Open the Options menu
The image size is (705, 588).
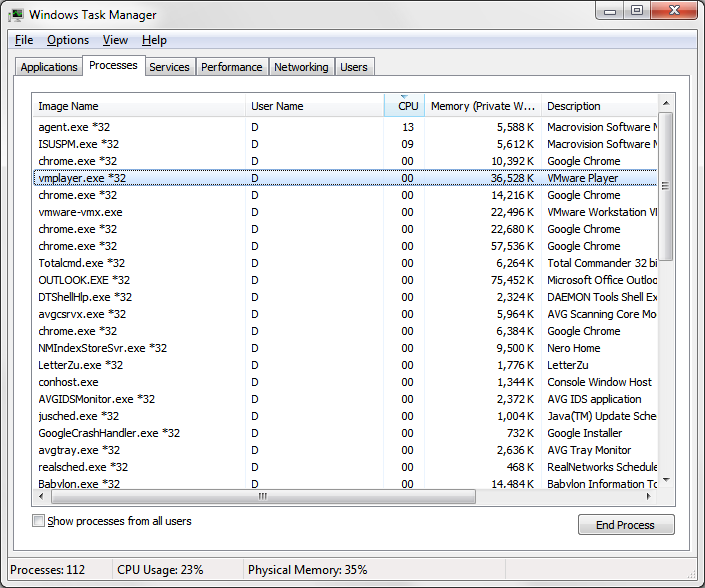pos(68,40)
